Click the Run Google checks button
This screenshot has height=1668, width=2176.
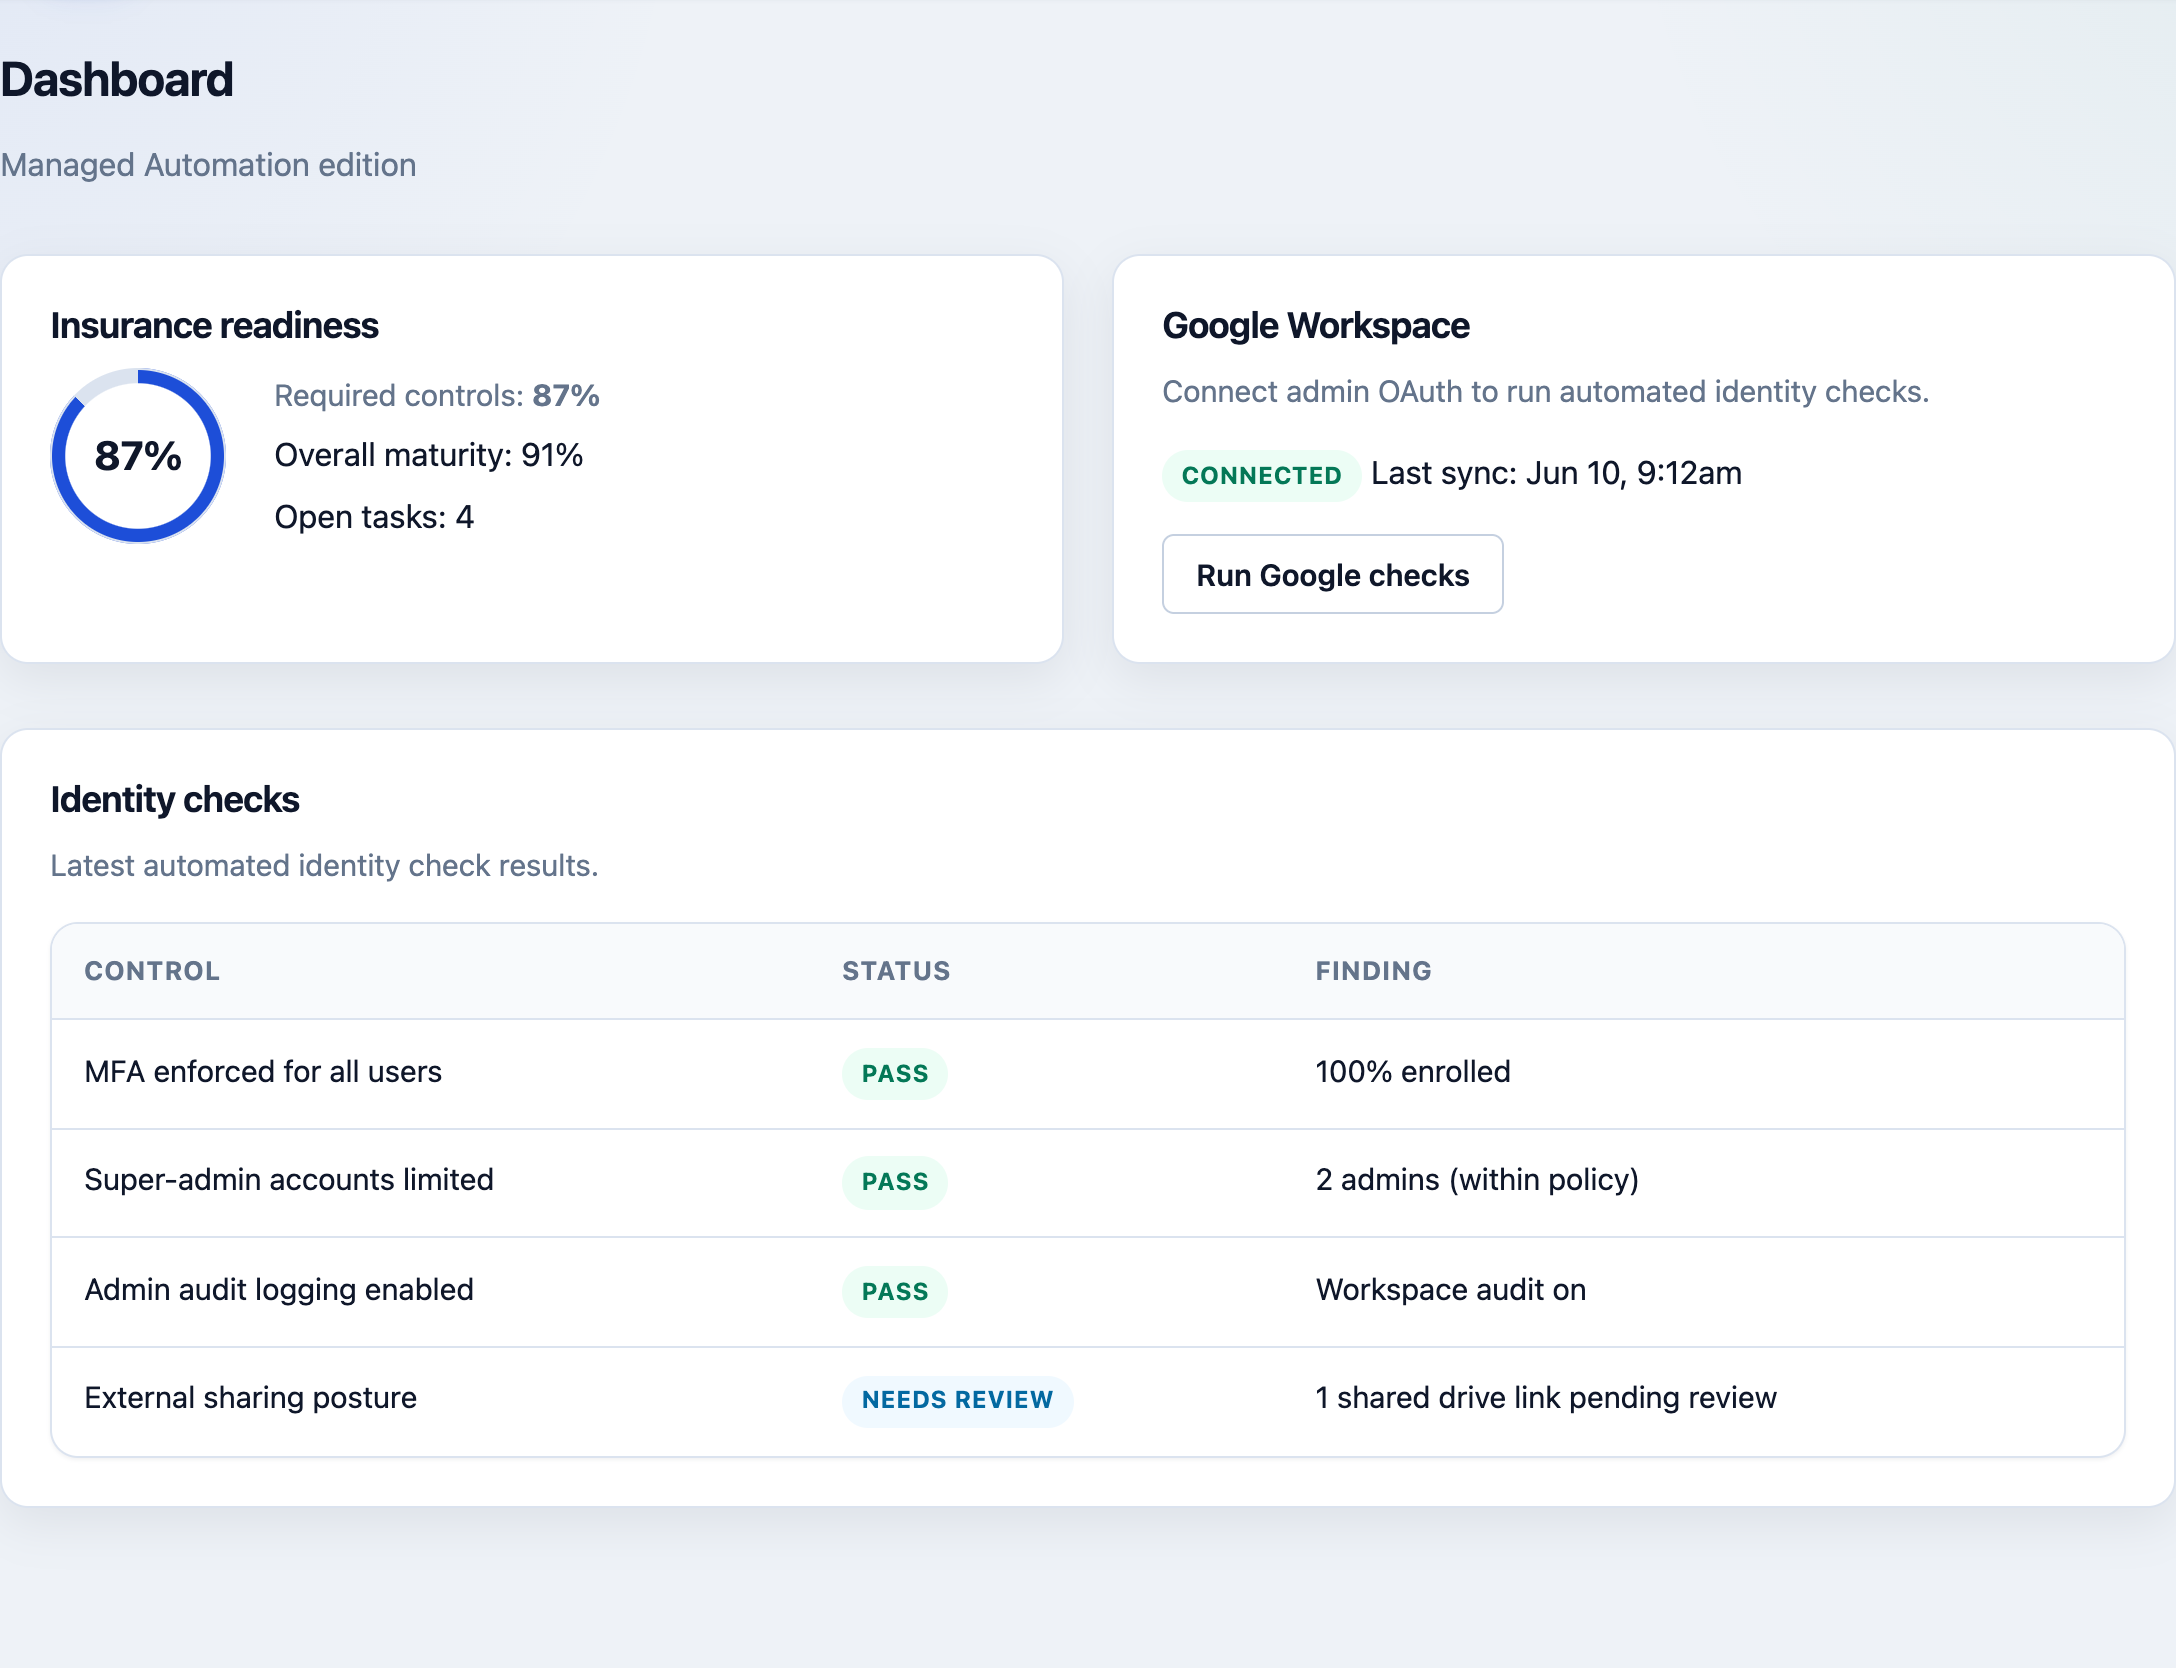(x=1332, y=574)
